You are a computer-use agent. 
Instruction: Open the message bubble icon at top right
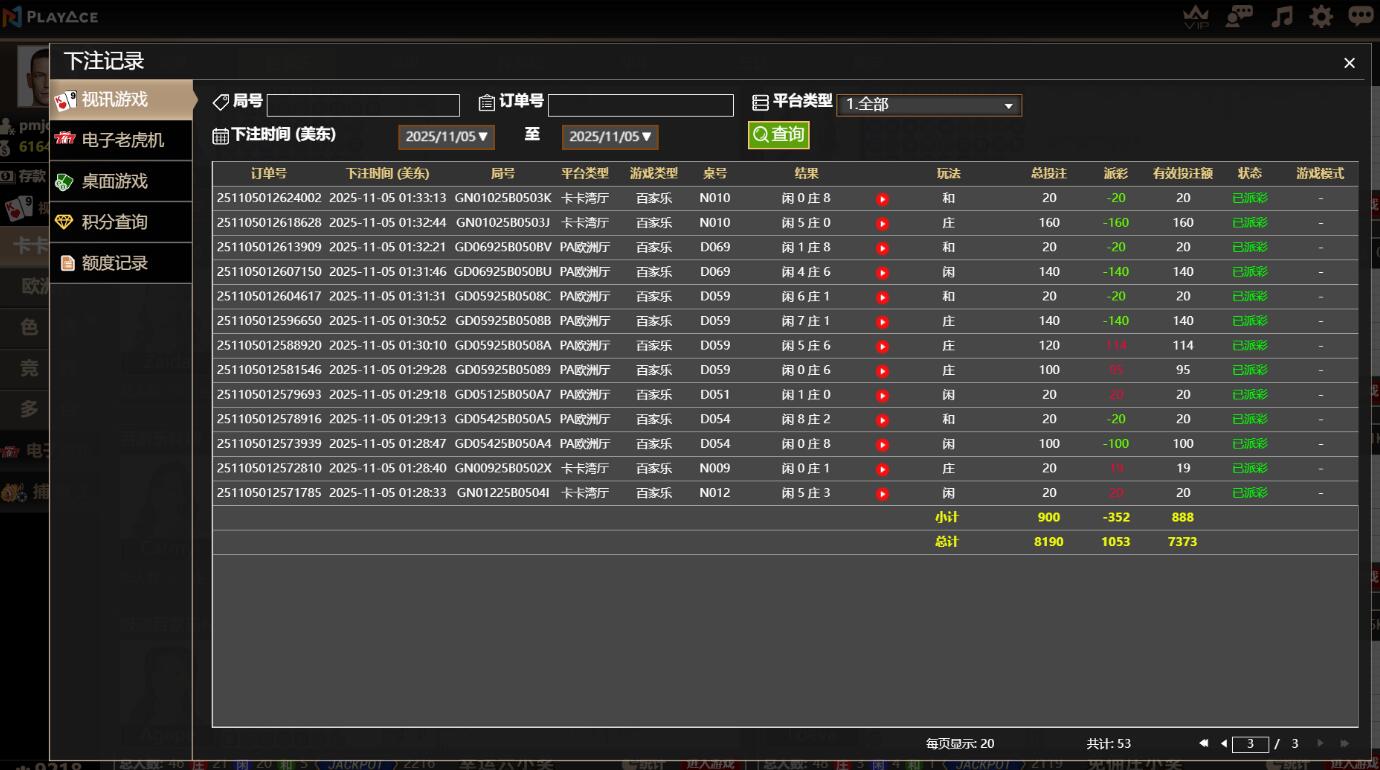click(1360, 17)
